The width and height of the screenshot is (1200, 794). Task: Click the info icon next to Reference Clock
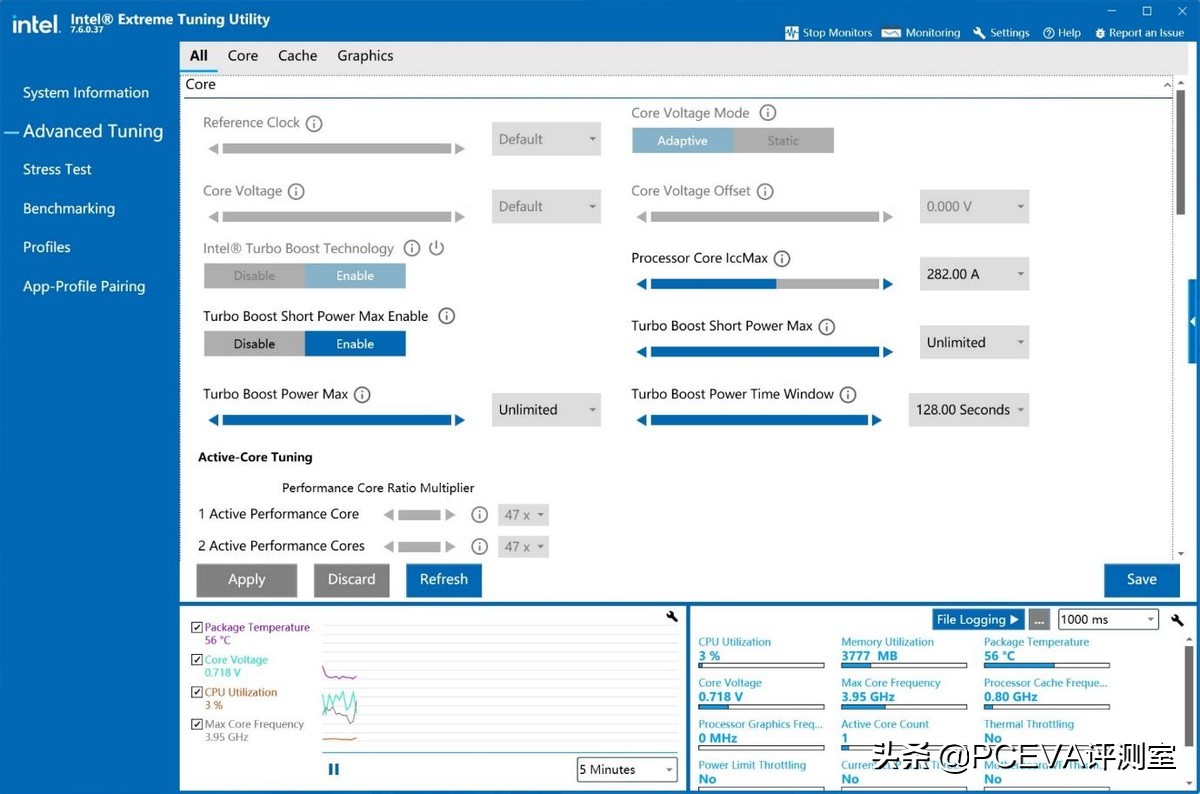pyautogui.click(x=314, y=123)
